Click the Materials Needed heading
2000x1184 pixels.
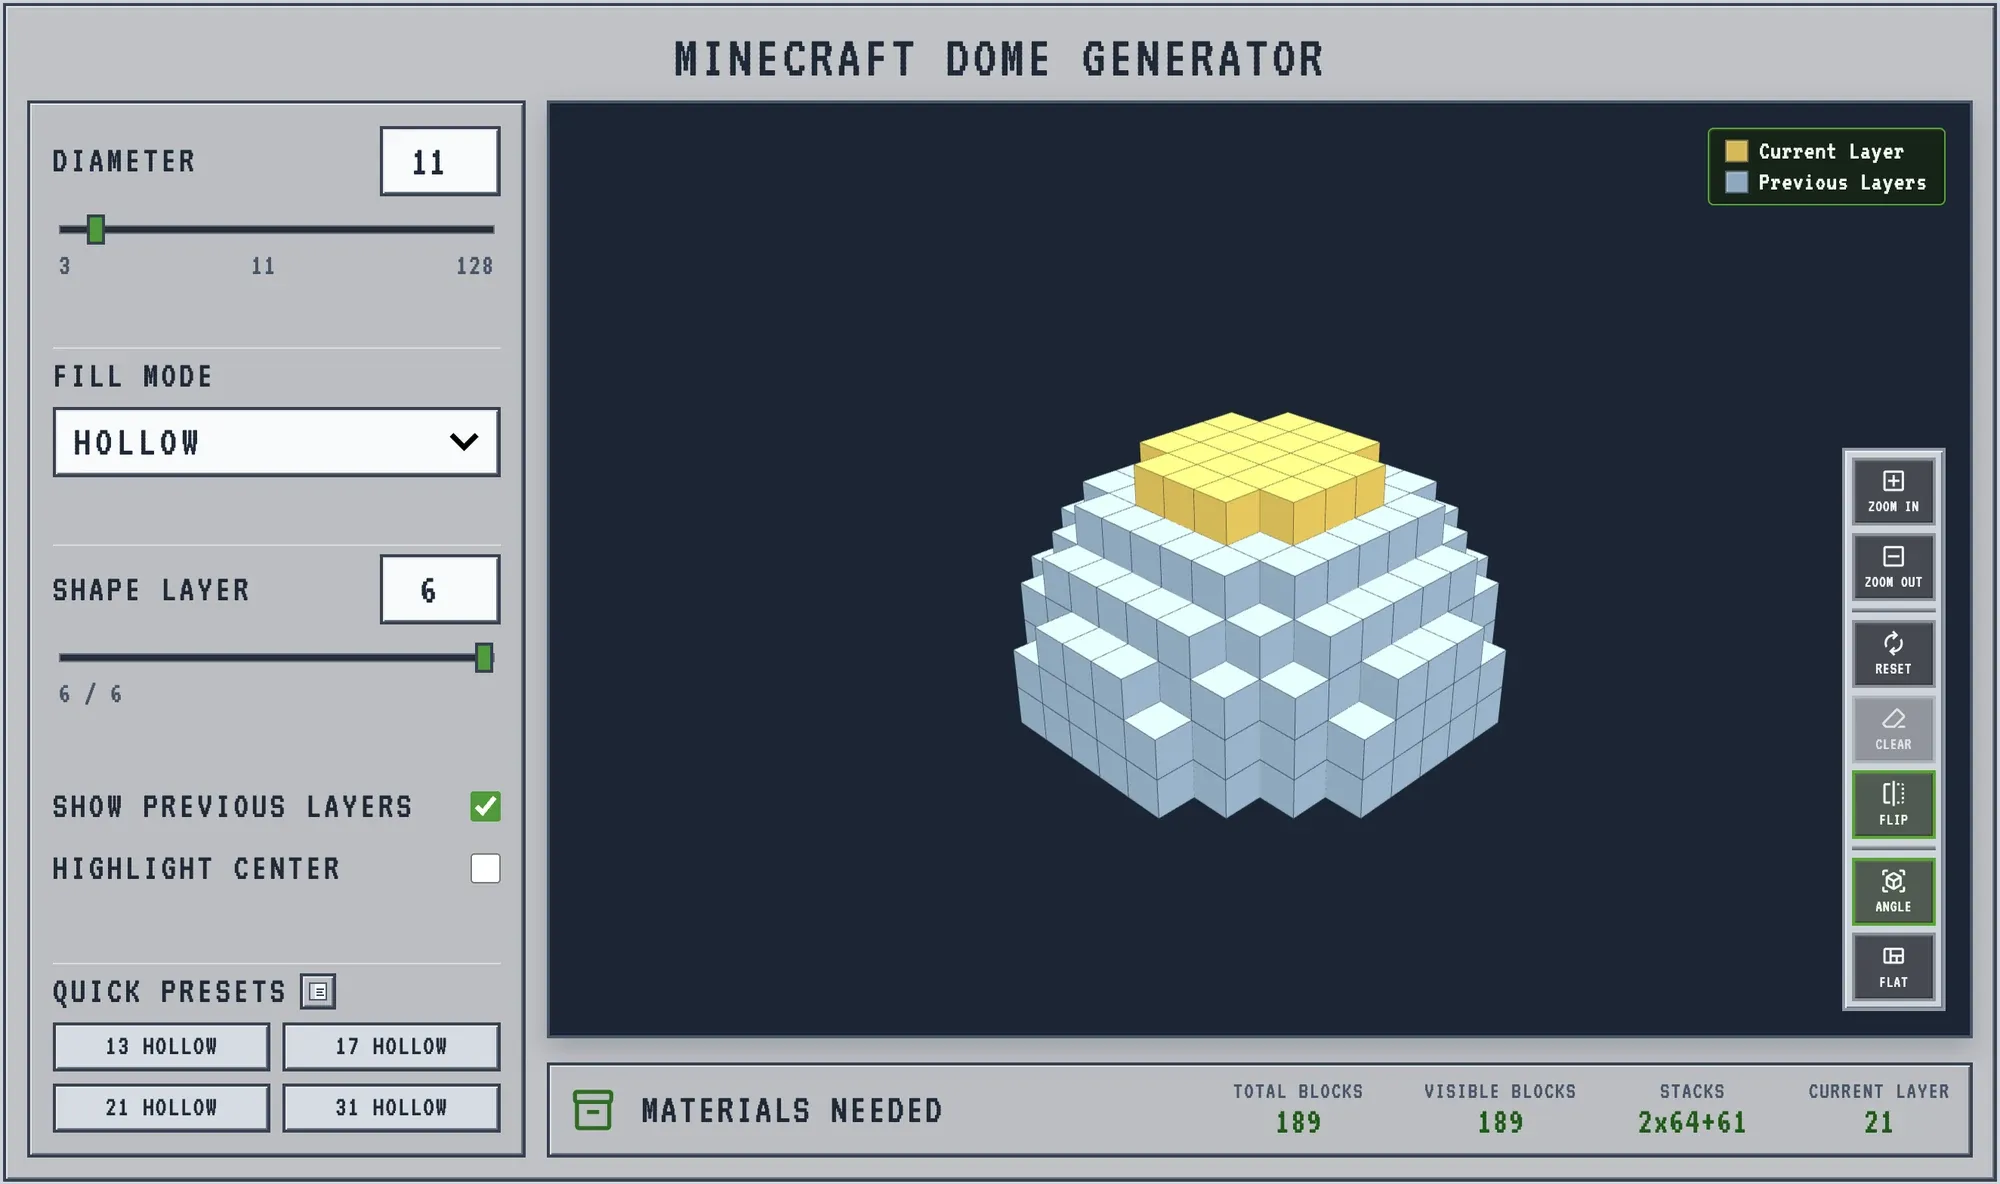coord(792,1111)
